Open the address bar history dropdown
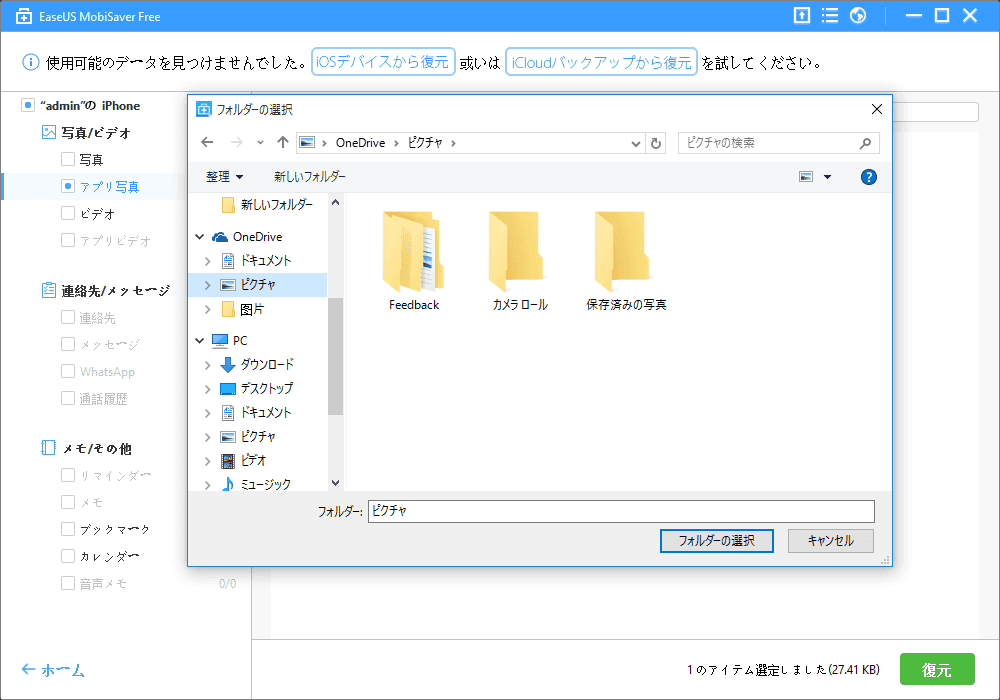1000x700 pixels. coord(635,143)
